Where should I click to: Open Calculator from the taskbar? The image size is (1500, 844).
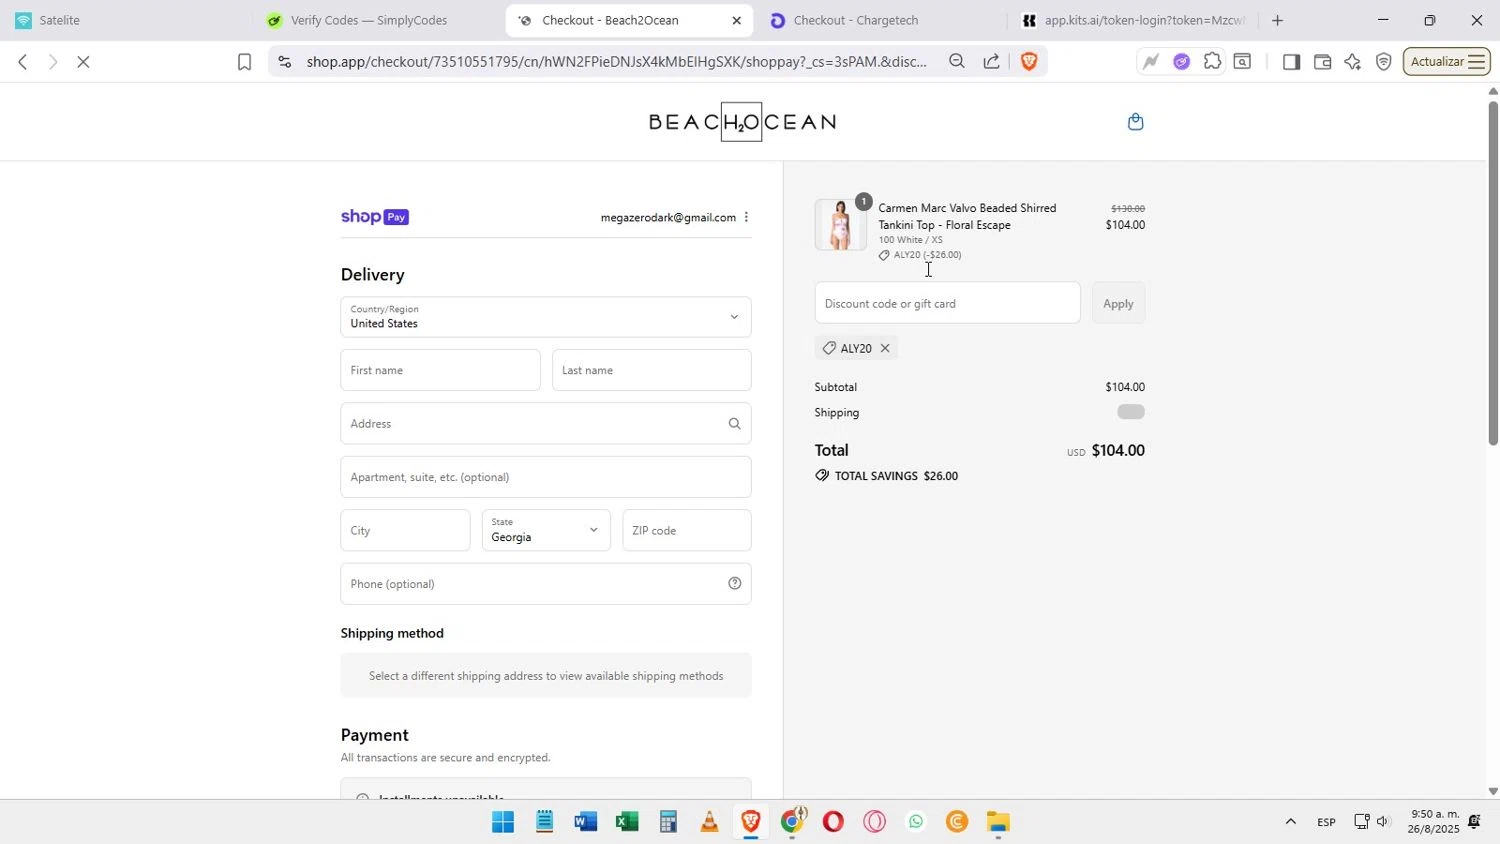pyautogui.click(x=668, y=822)
